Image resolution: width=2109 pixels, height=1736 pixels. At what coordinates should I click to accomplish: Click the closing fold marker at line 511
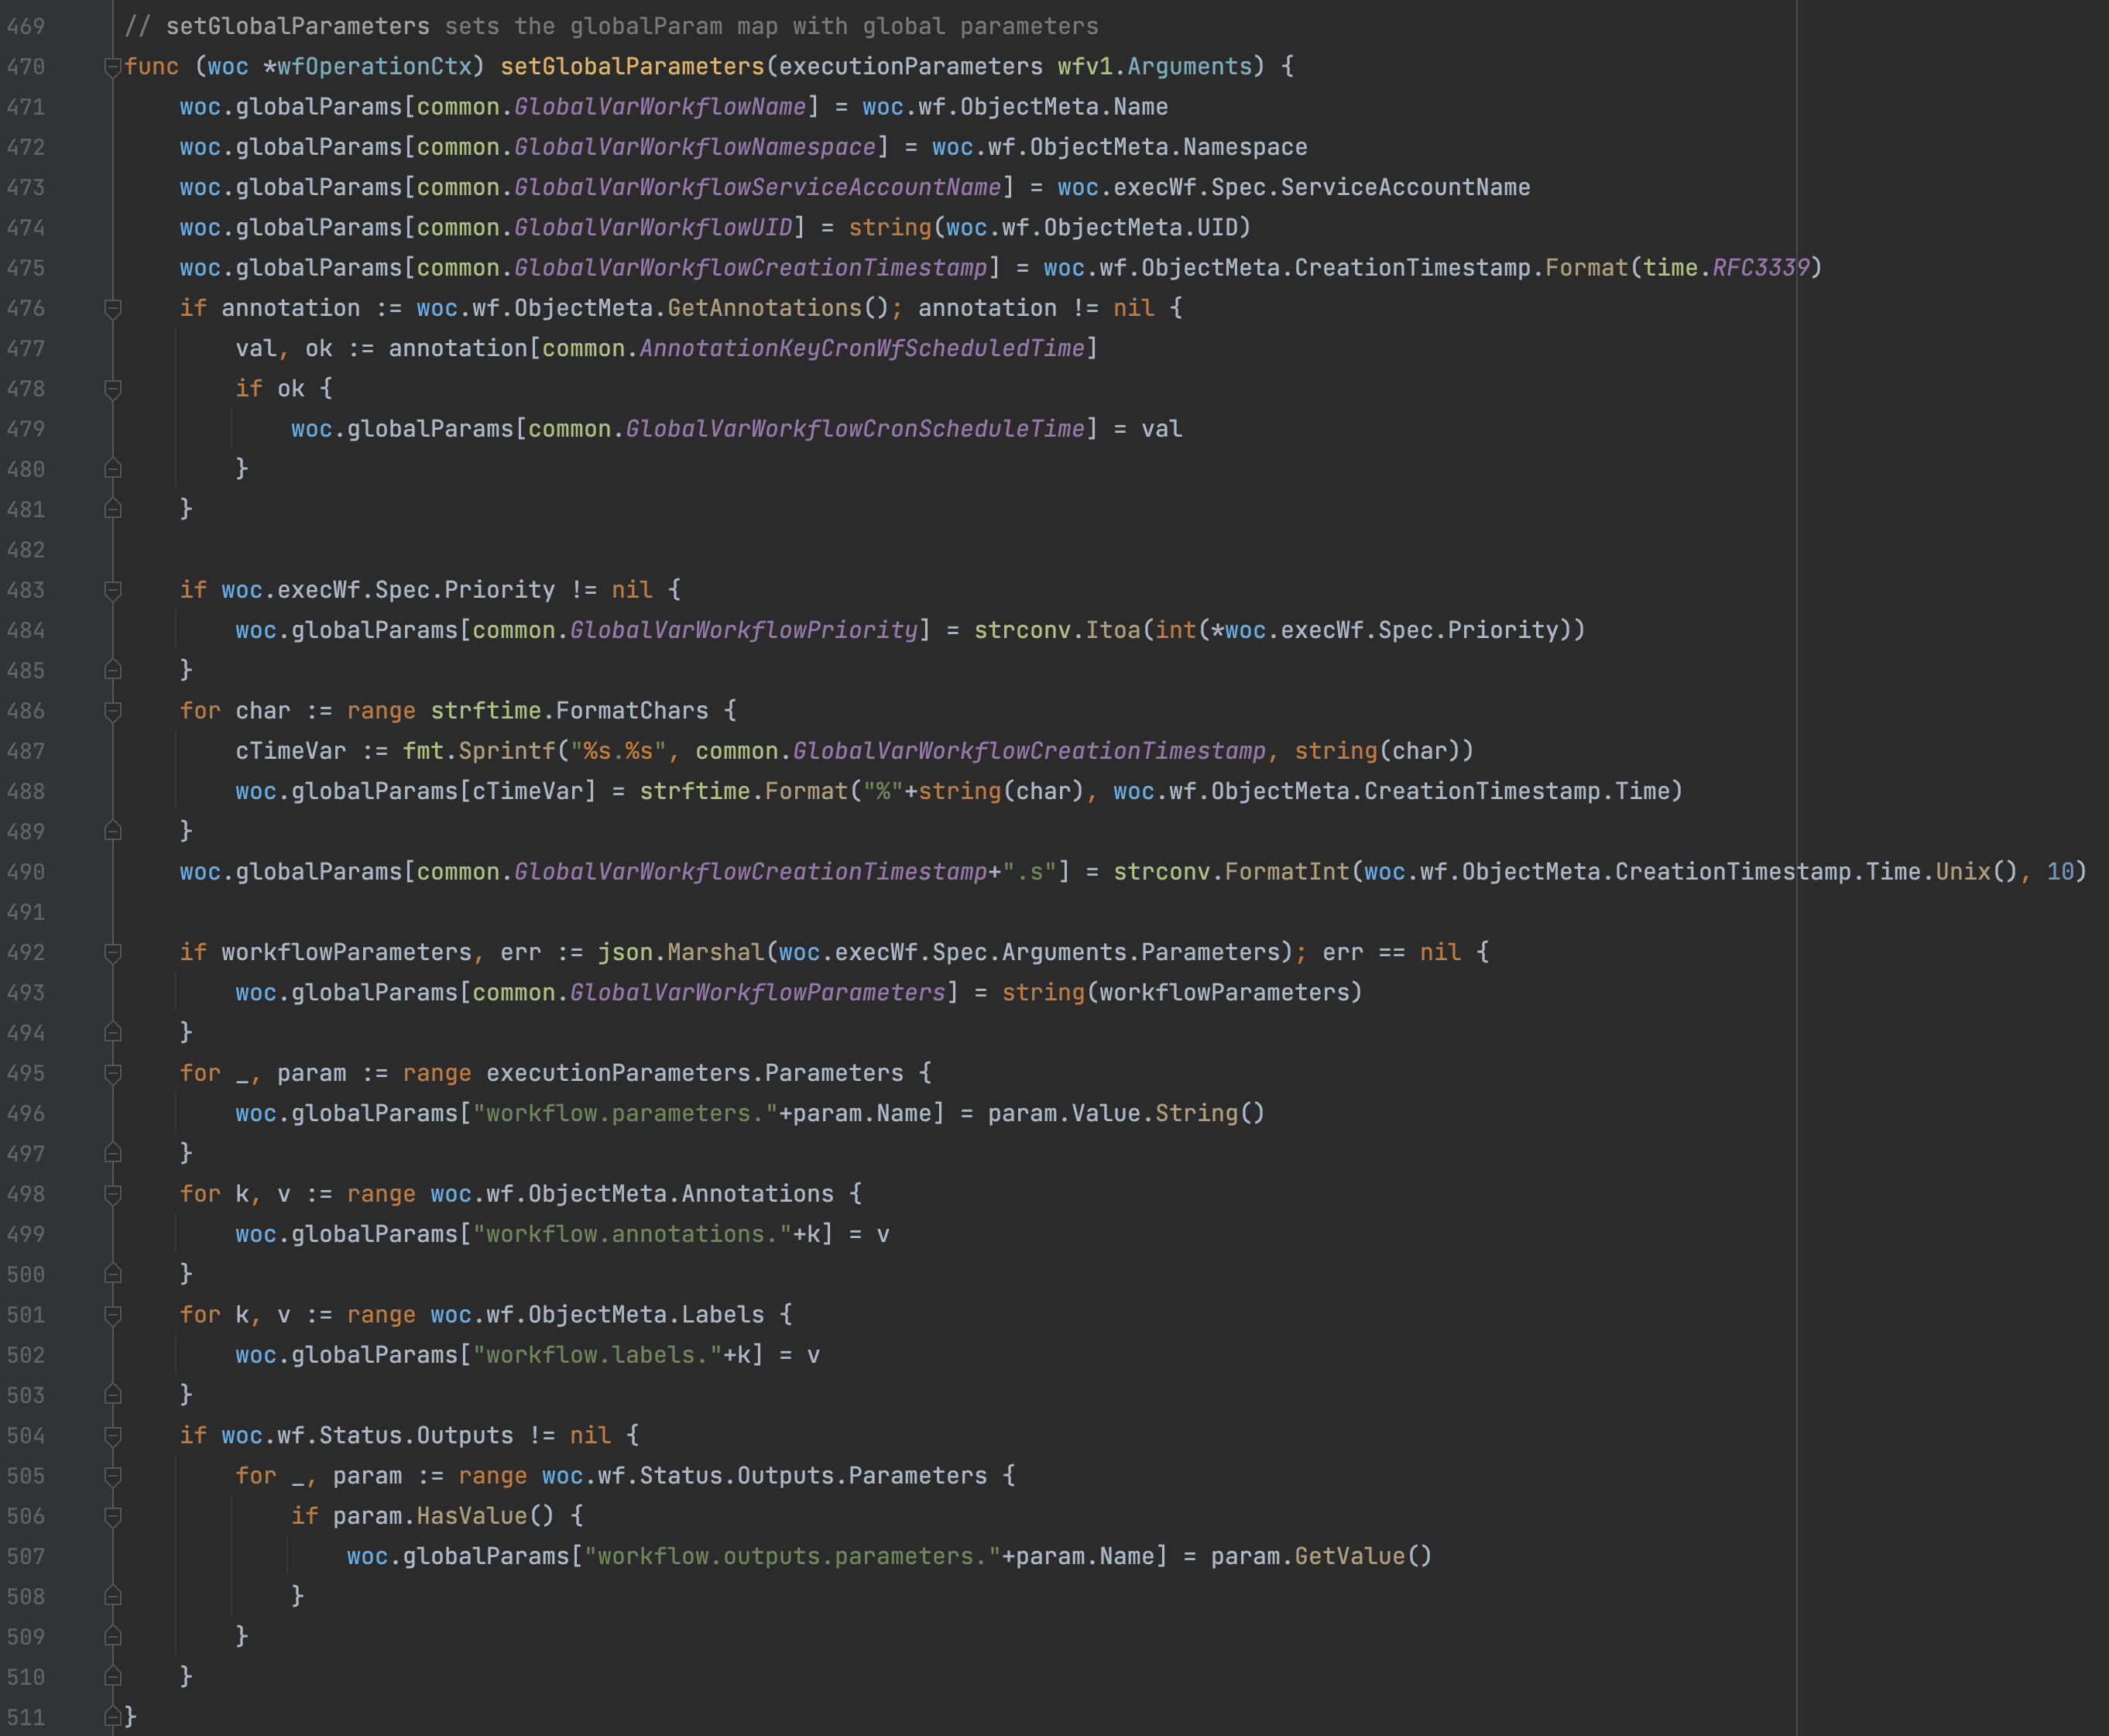point(113,1717)
